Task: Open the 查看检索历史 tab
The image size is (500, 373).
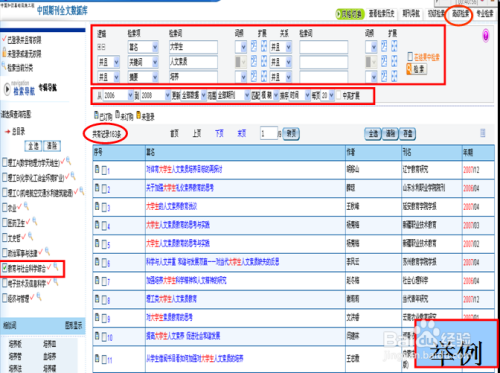Action: click(382, 14)
